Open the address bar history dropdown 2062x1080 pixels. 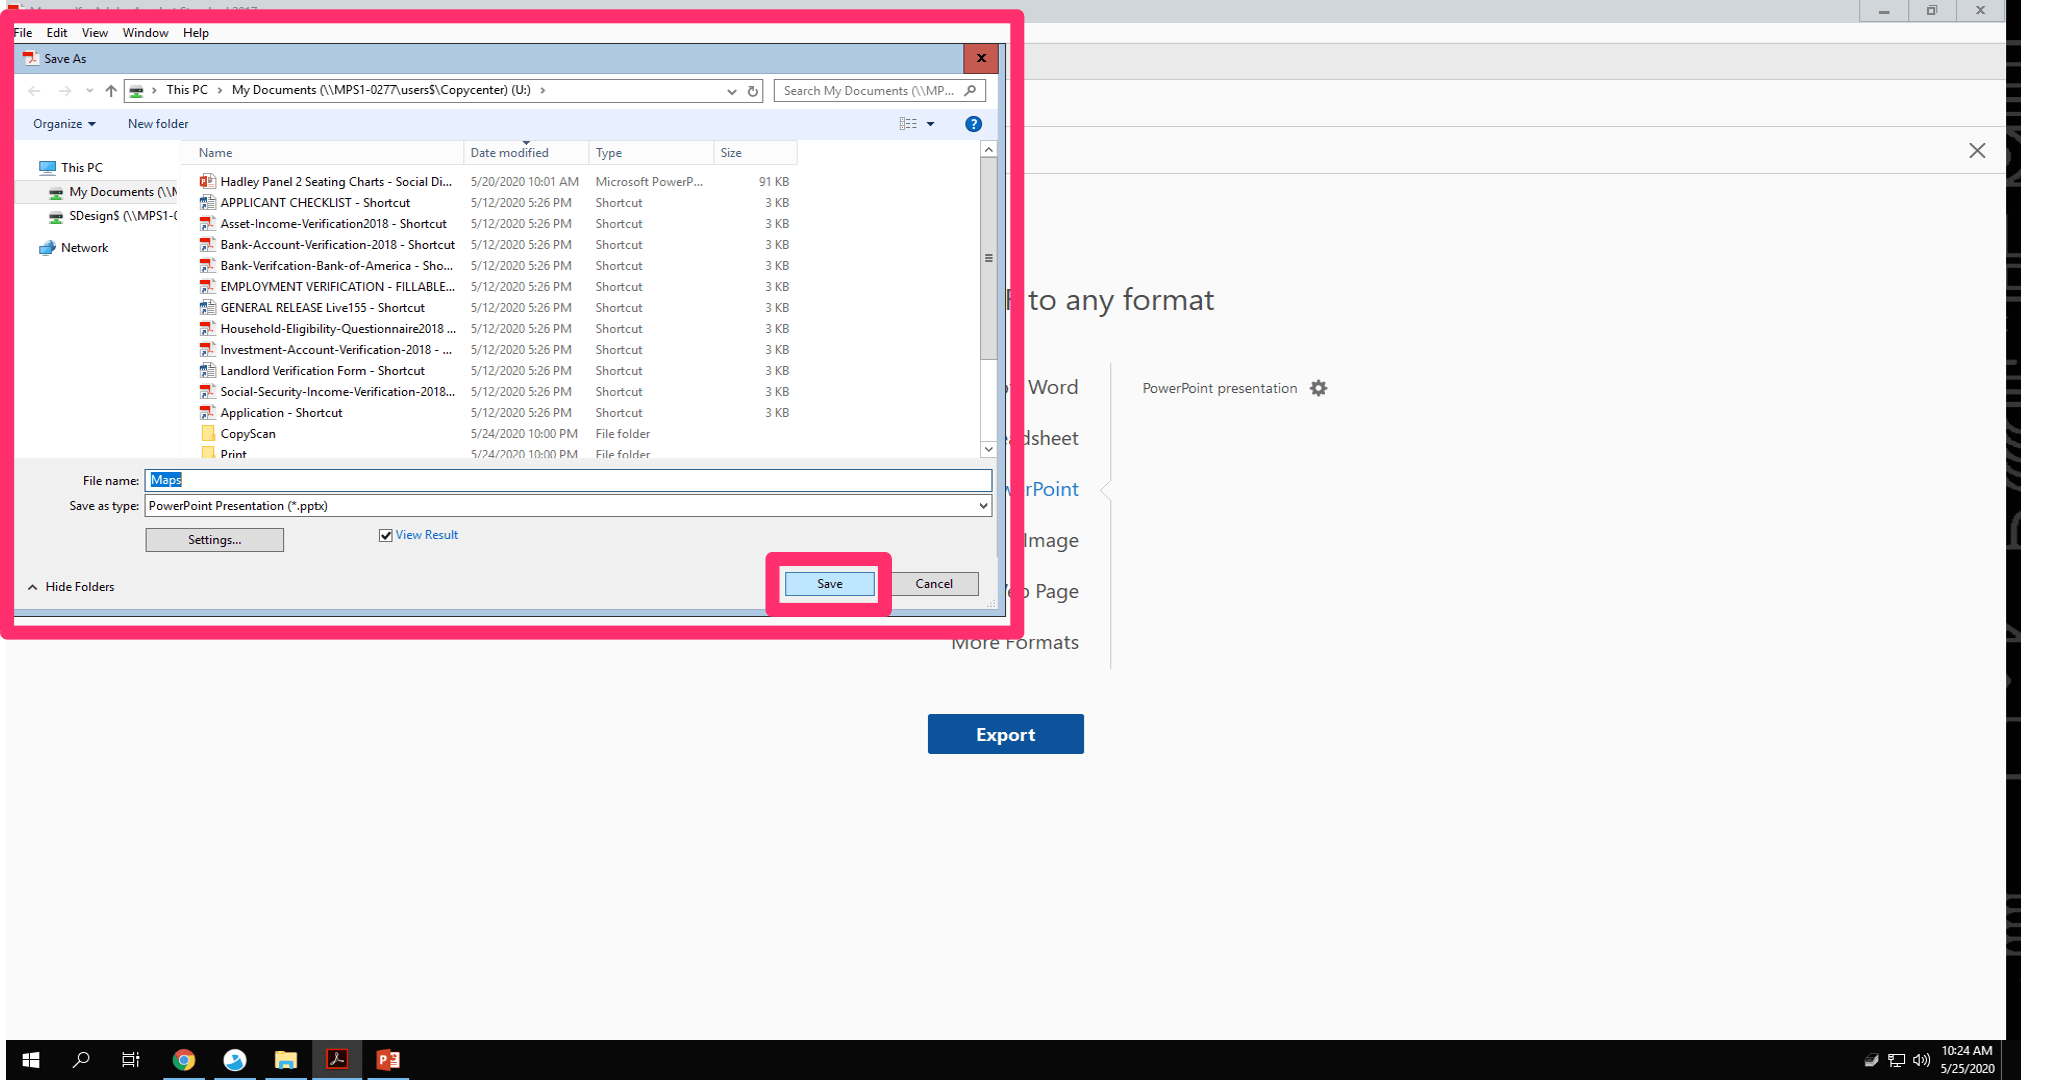pyautogui.click(x=731, y=90)
